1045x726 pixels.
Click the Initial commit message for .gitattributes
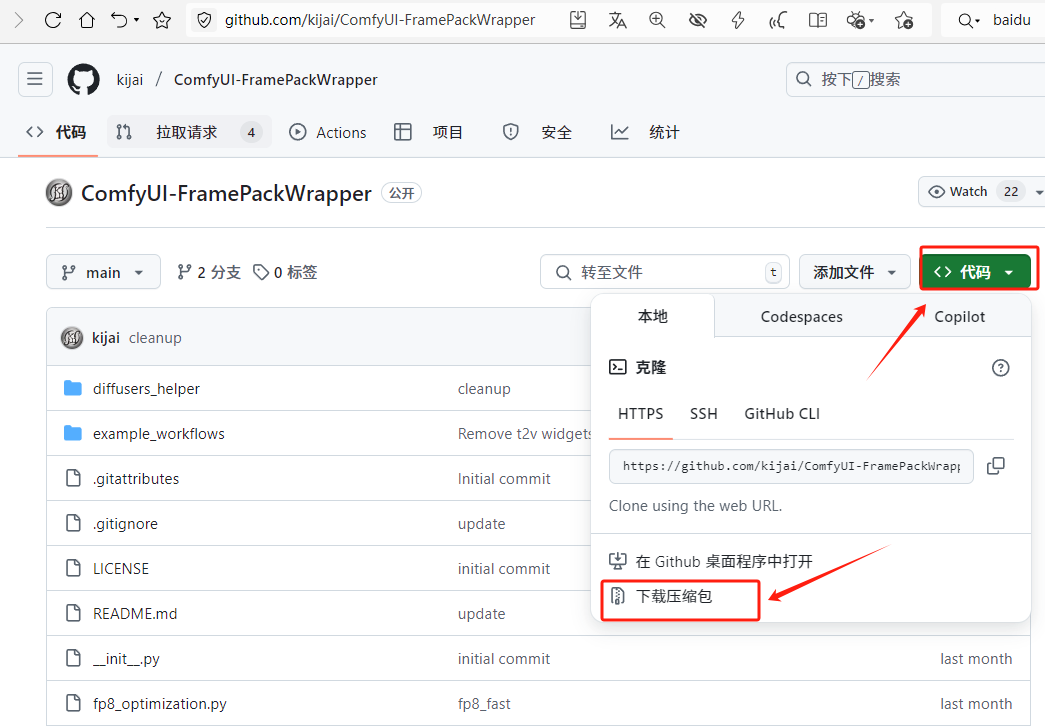pyautogui.click(x=504, y=479)
